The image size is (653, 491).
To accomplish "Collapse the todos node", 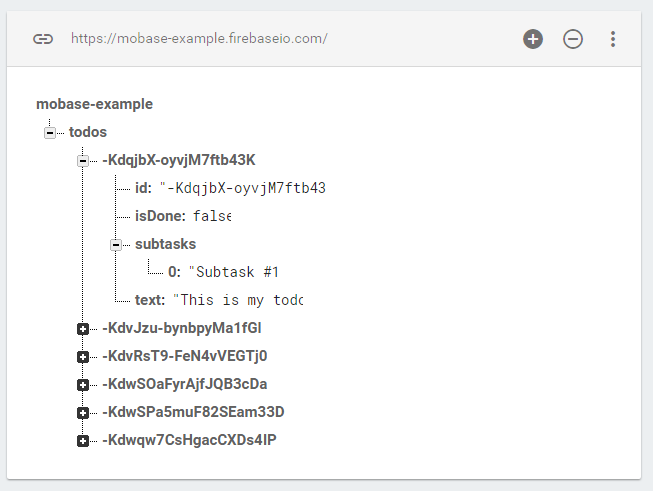I will [x=49, y=132].
